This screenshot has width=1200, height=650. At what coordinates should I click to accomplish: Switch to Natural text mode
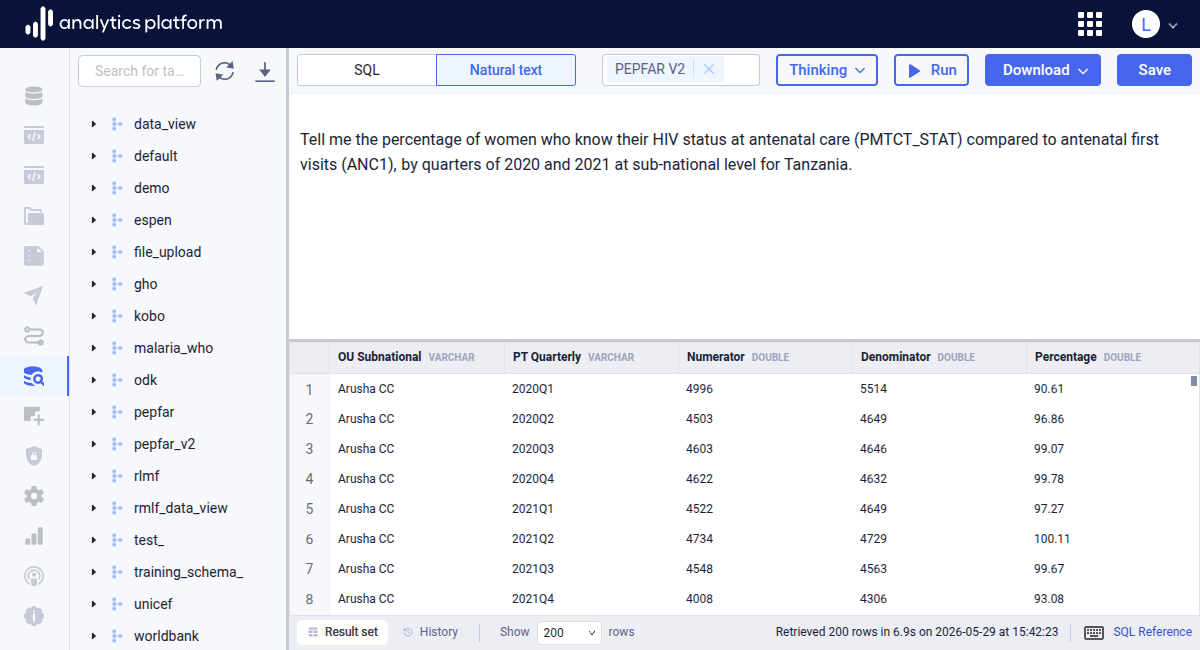506,70
